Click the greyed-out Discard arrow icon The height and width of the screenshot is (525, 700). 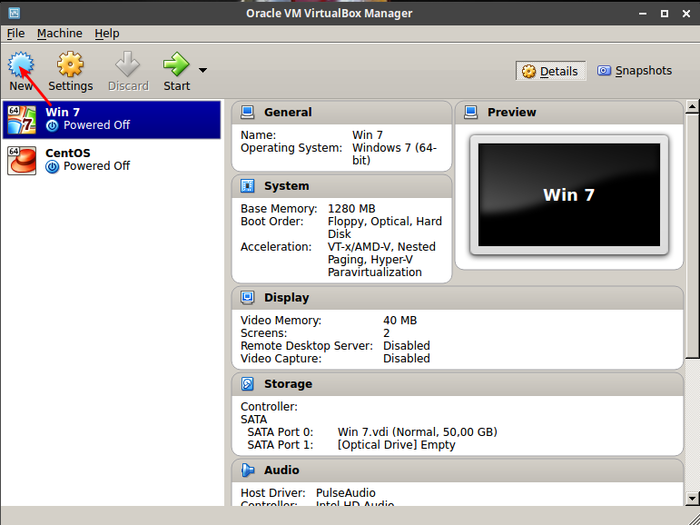tap(128, 64)
